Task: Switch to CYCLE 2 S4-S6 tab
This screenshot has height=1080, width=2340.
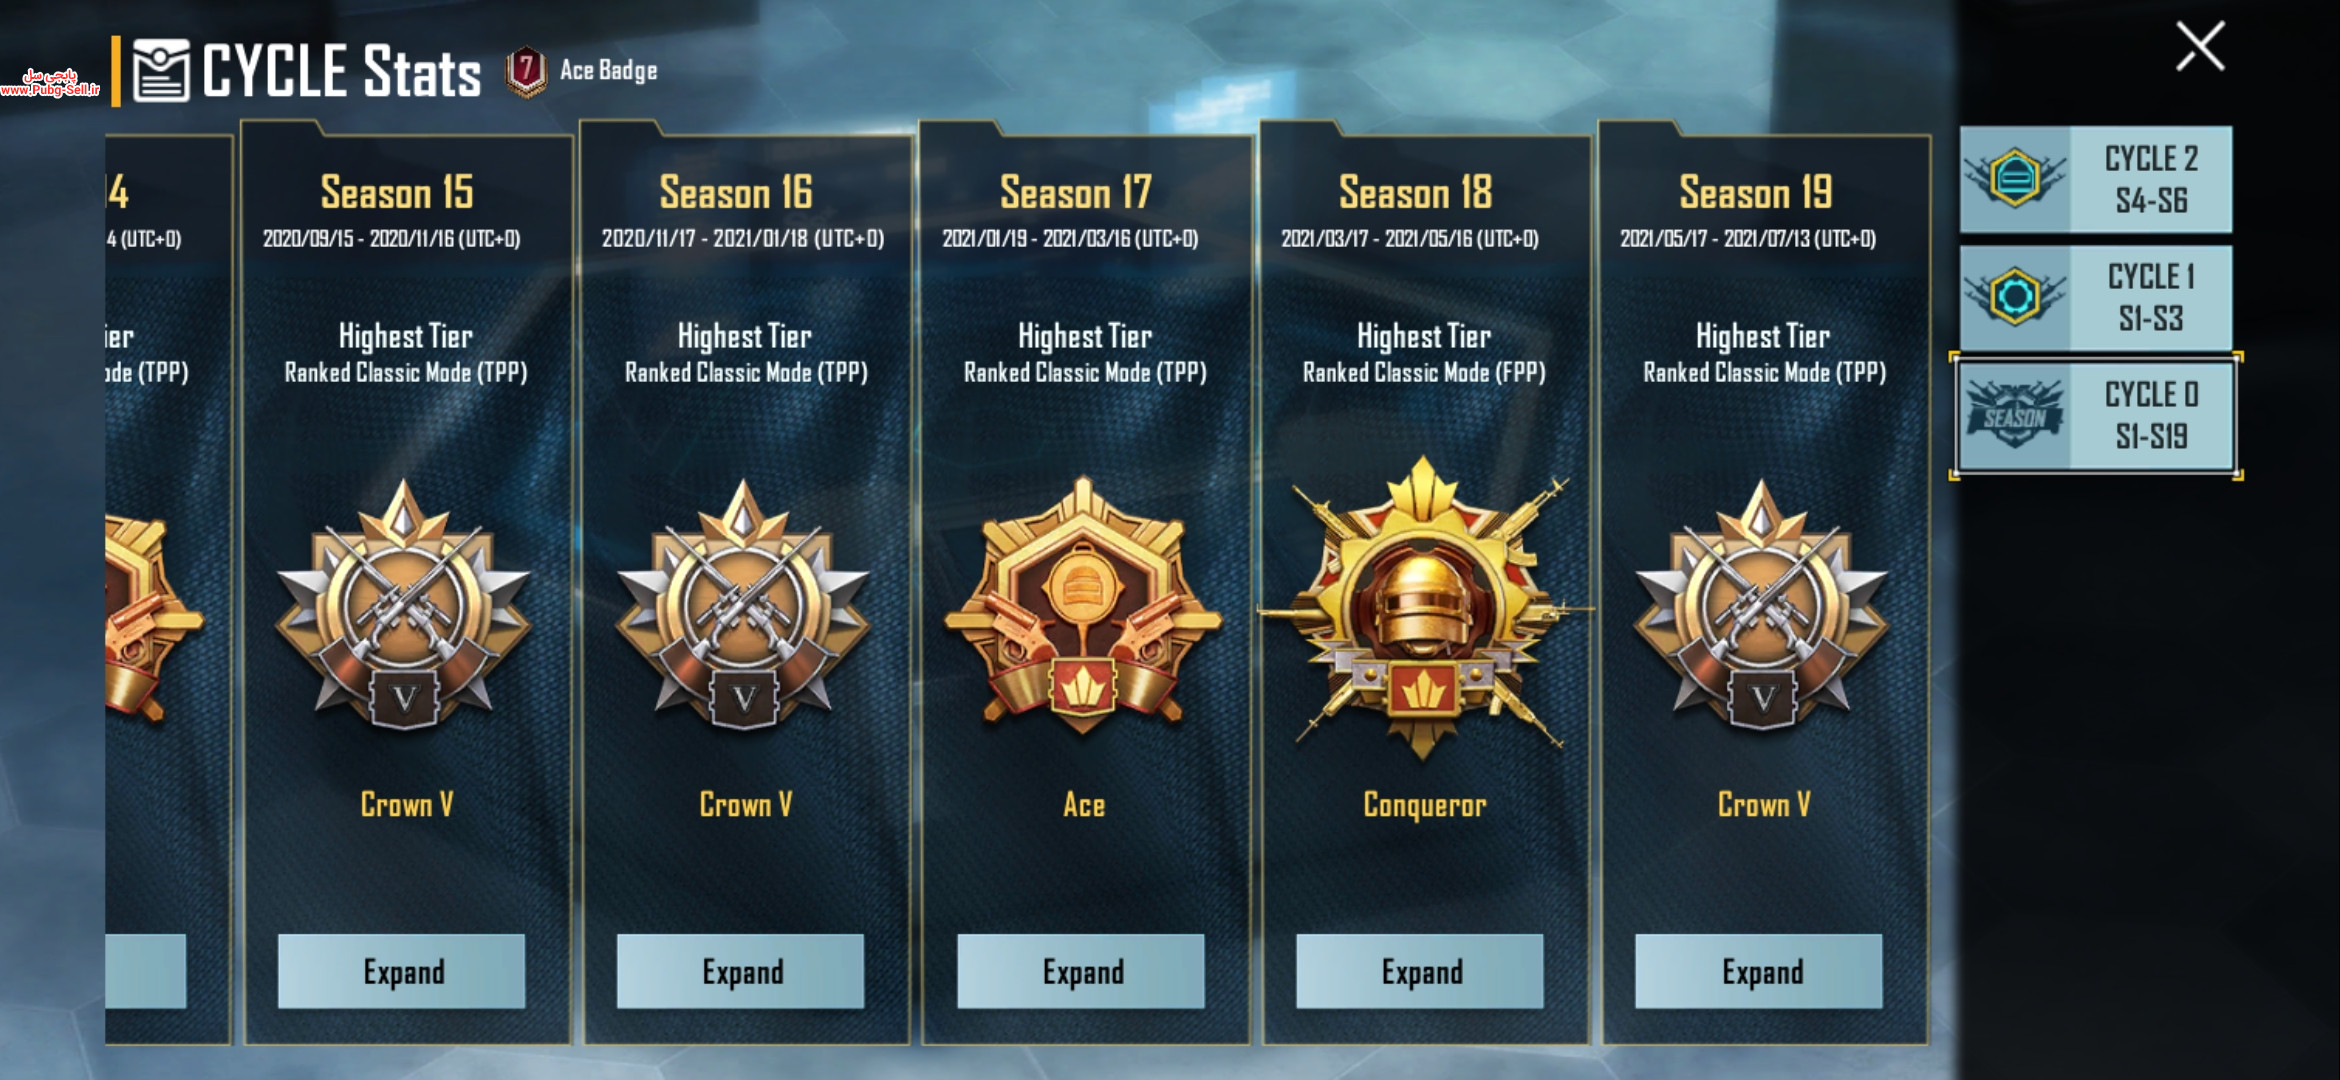Action: tap(2096, 179)
